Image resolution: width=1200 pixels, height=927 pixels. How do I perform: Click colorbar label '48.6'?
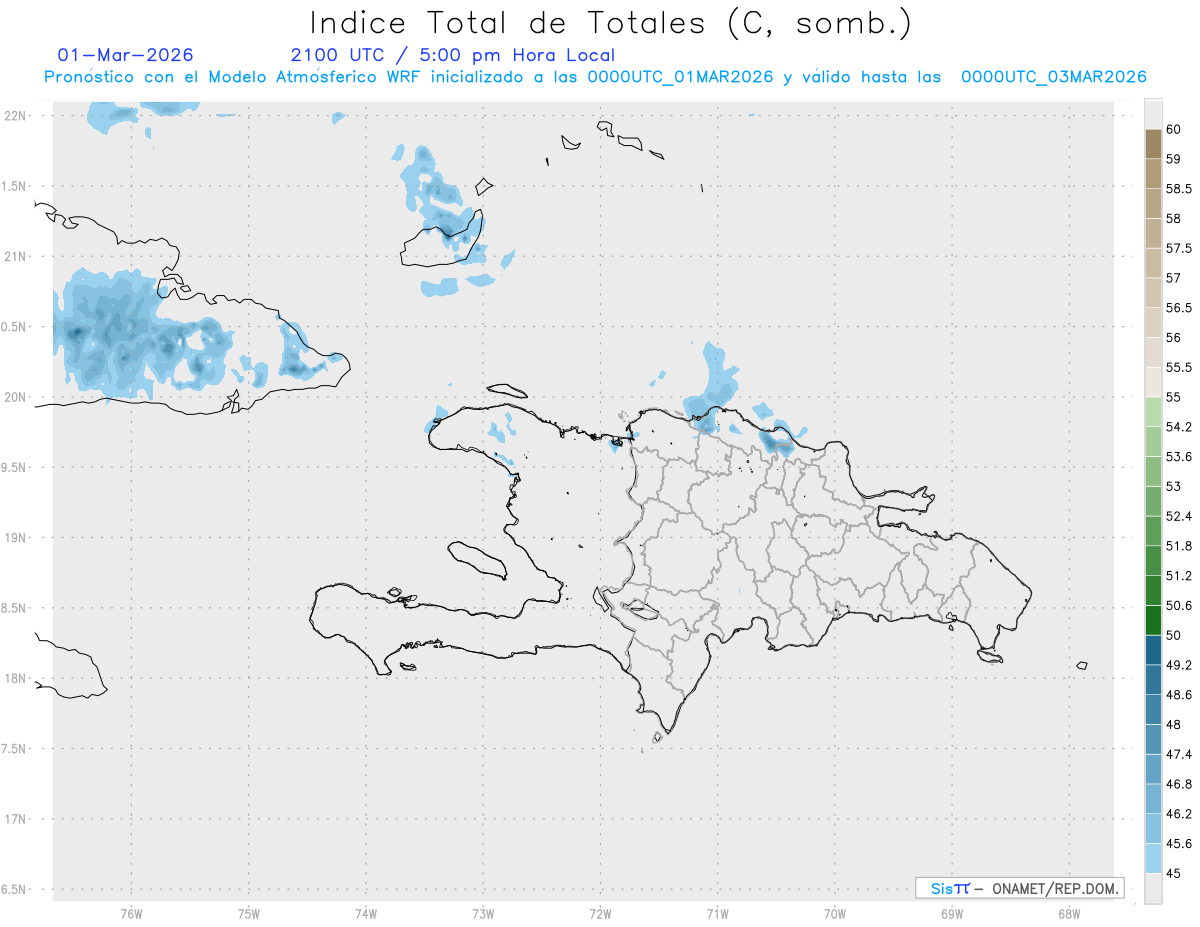1178,694
